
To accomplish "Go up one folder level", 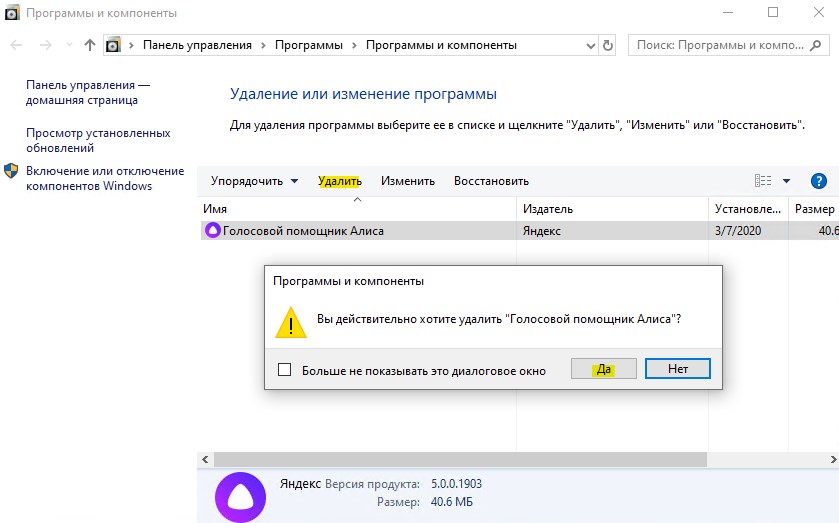I will point(90,46).
